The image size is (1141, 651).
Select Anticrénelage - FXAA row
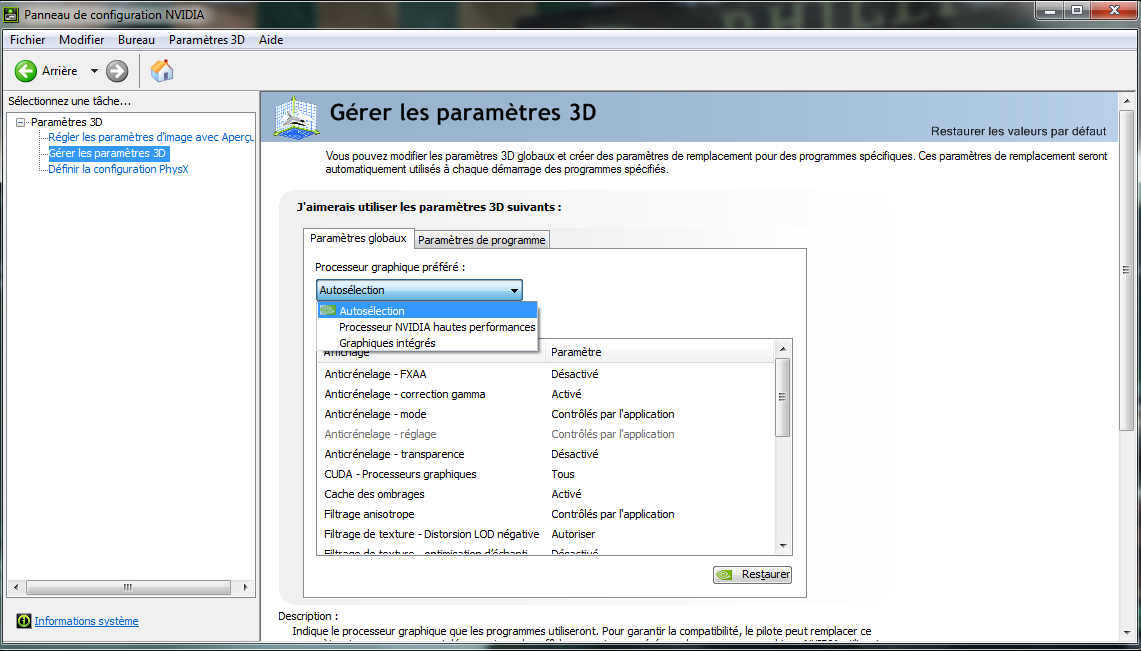click(545, 374)
